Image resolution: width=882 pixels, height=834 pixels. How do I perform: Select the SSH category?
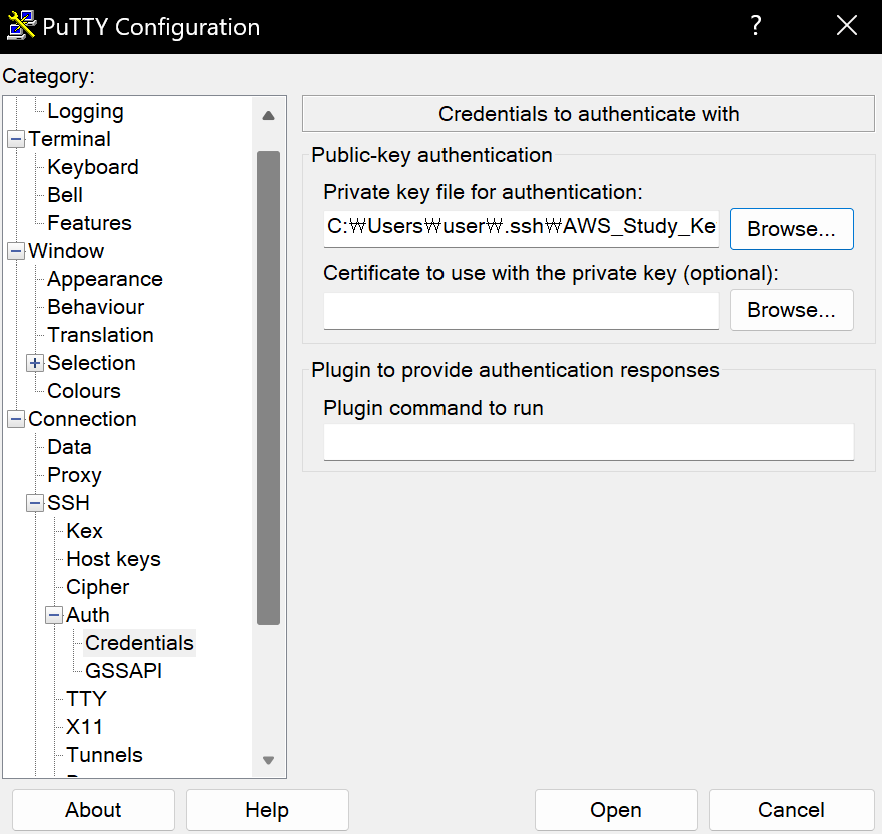click(x=68, y=503)
